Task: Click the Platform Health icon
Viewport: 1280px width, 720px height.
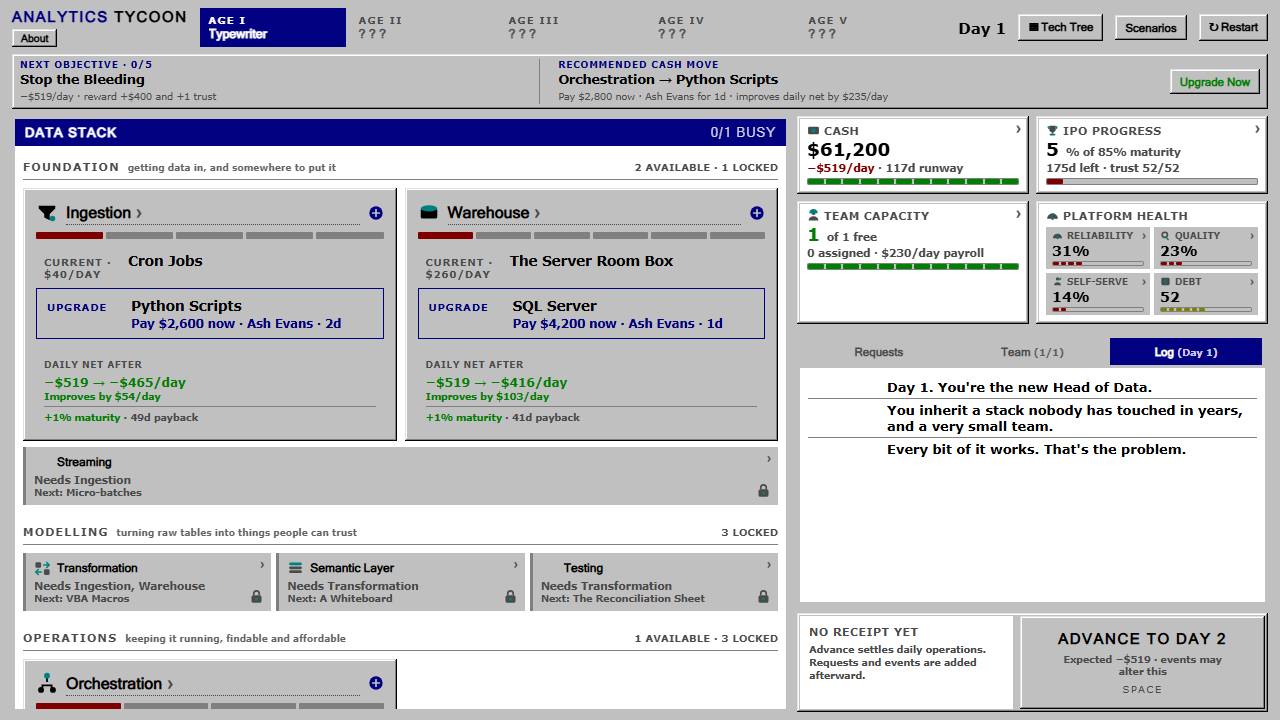Action: 1053,216
